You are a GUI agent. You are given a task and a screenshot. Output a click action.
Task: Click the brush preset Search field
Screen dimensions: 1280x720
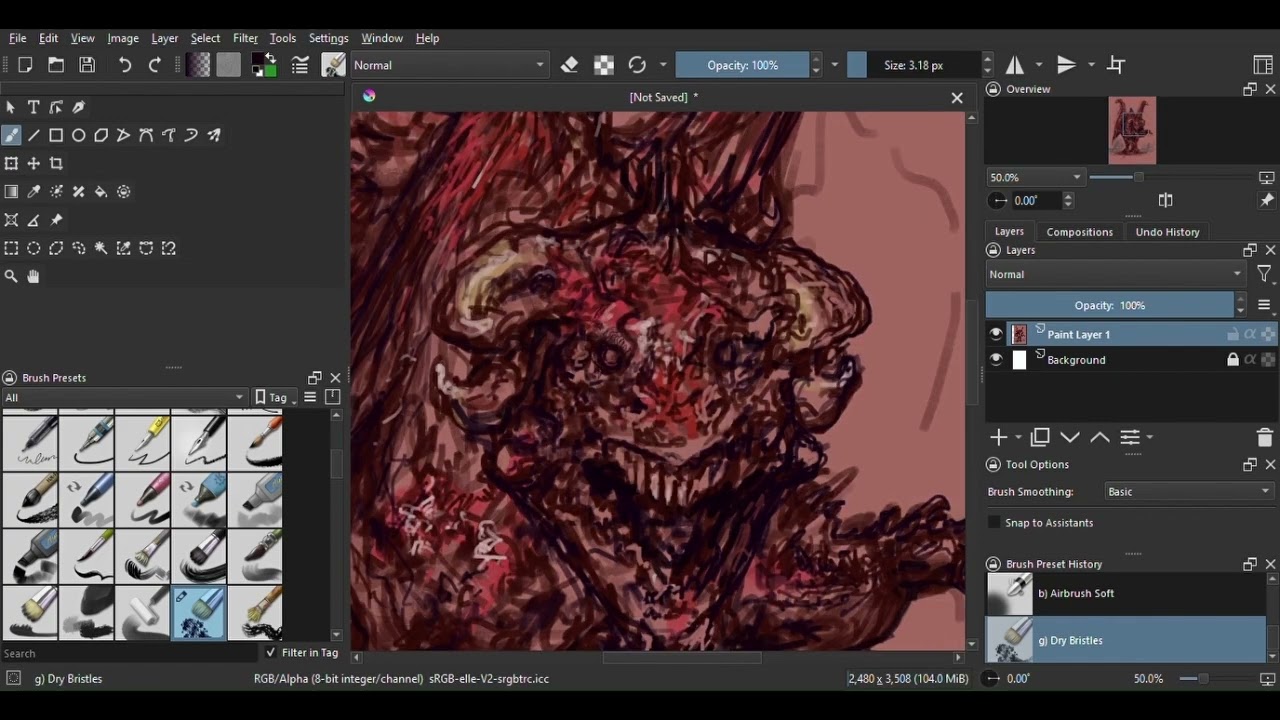129,653
